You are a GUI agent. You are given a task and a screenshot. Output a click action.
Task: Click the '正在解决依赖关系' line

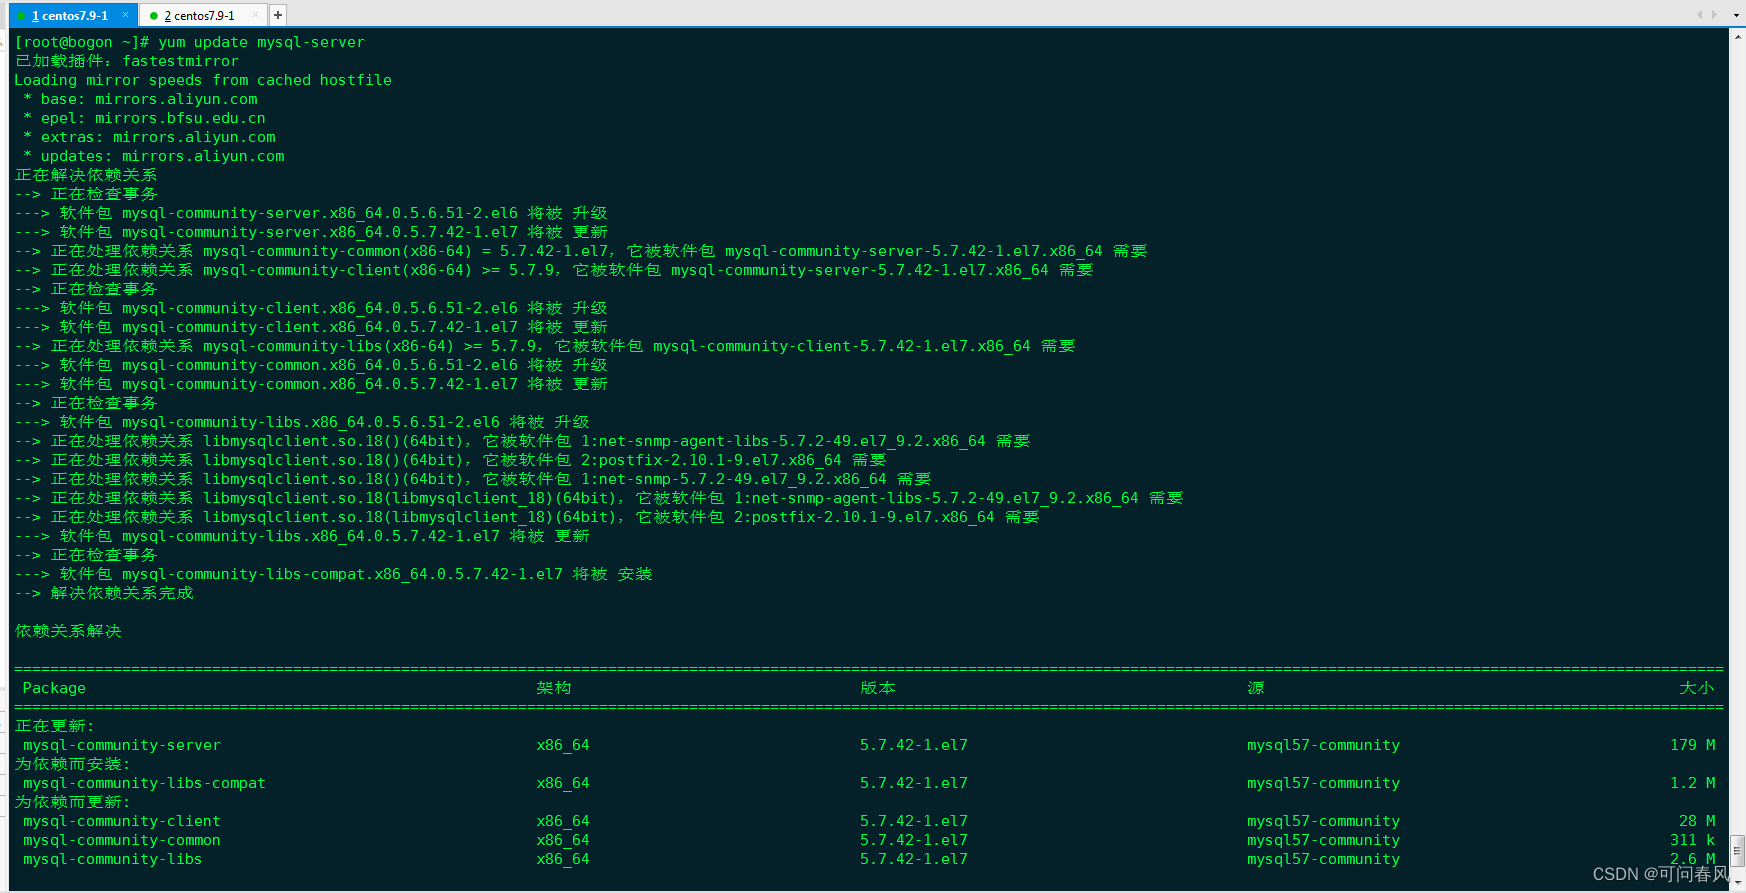(x=86, y=175)
